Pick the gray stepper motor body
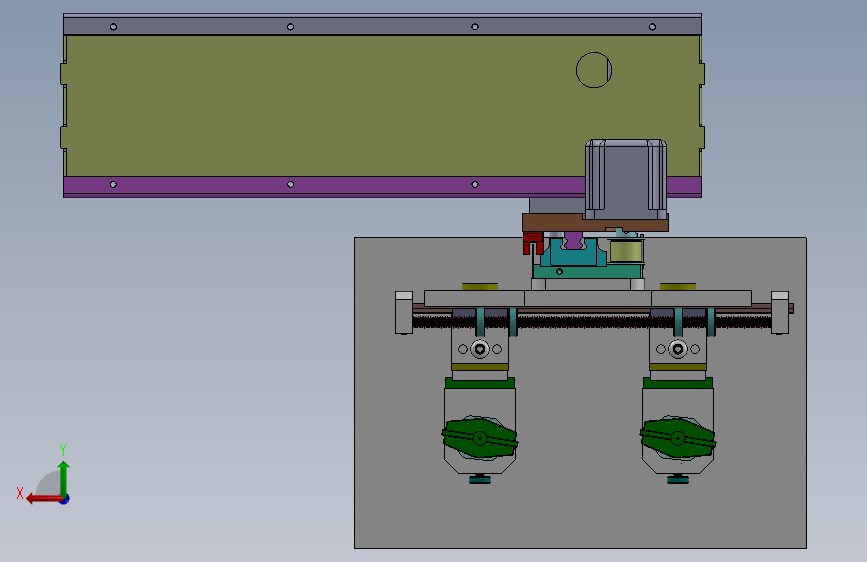This screenshot has height=562, width=867. coord(625,179)
